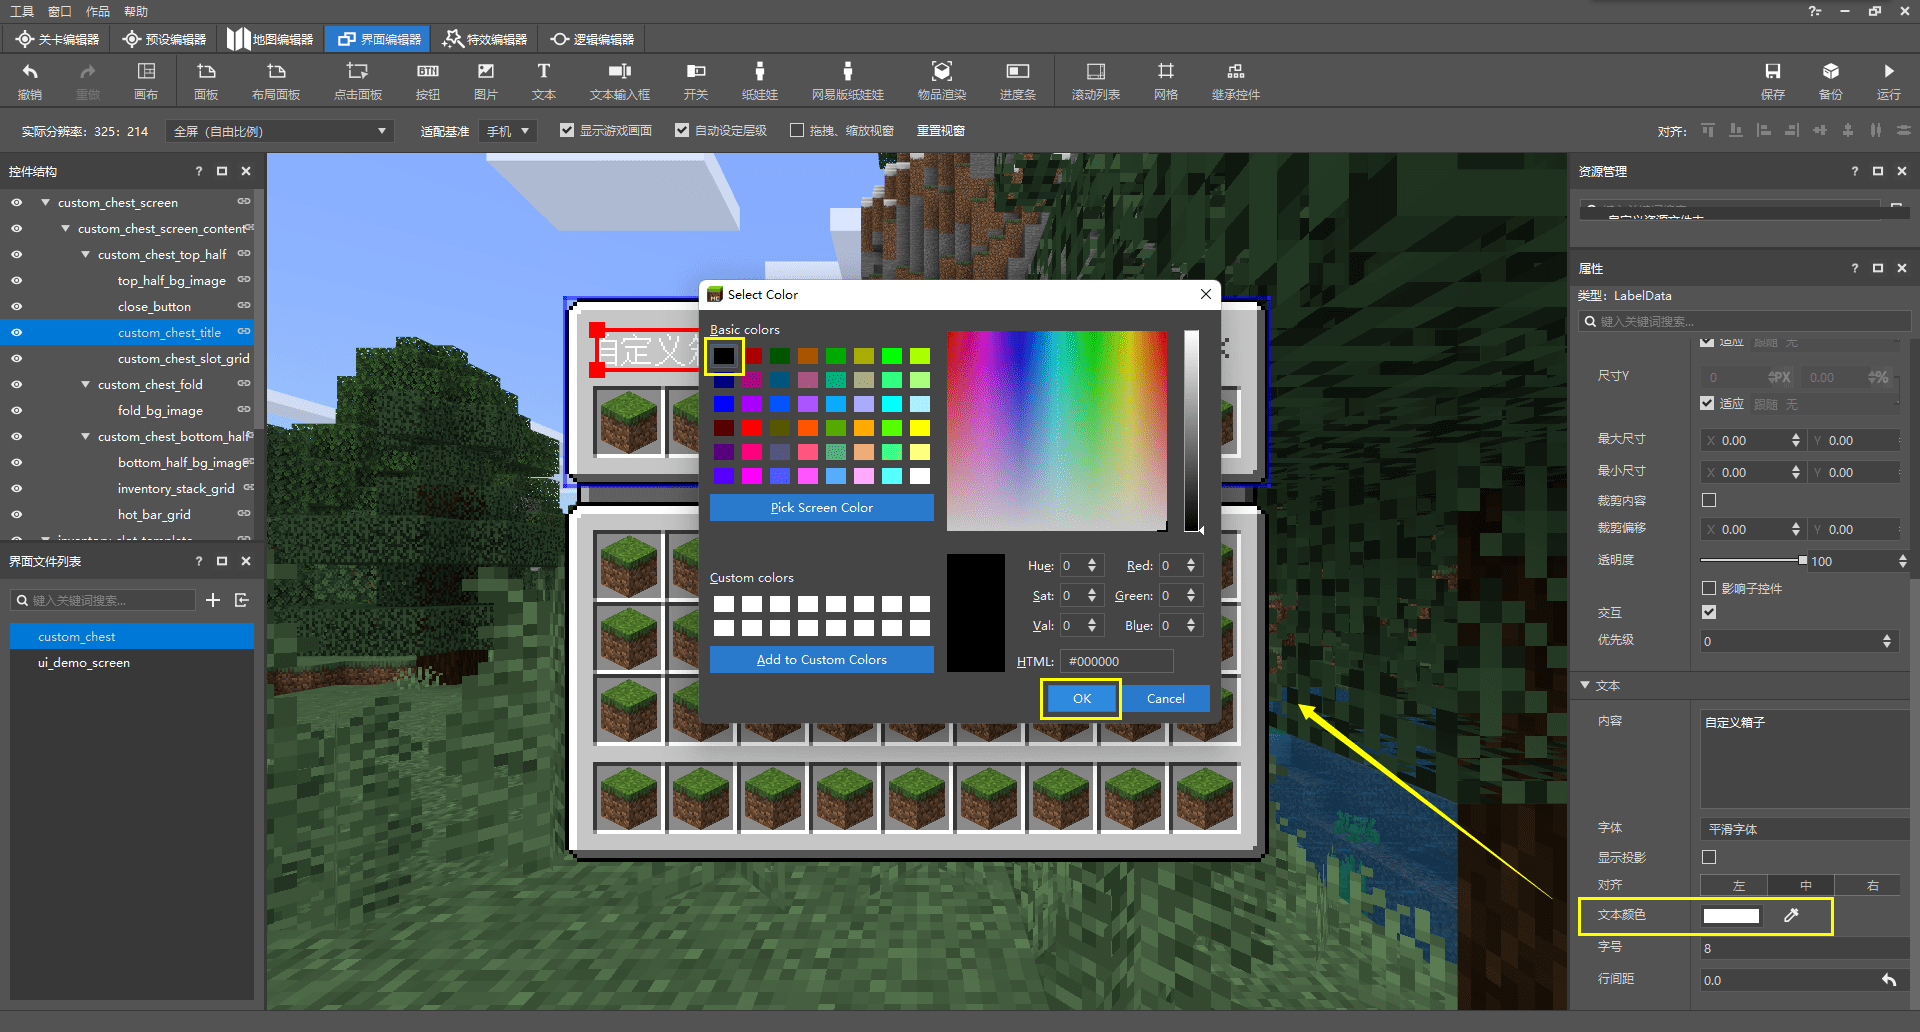Image resolution: width=1920 pixels, height=1032 pixels.
Task: Collapse the custom_chest_bottom_half node
Action: (85, 436)
